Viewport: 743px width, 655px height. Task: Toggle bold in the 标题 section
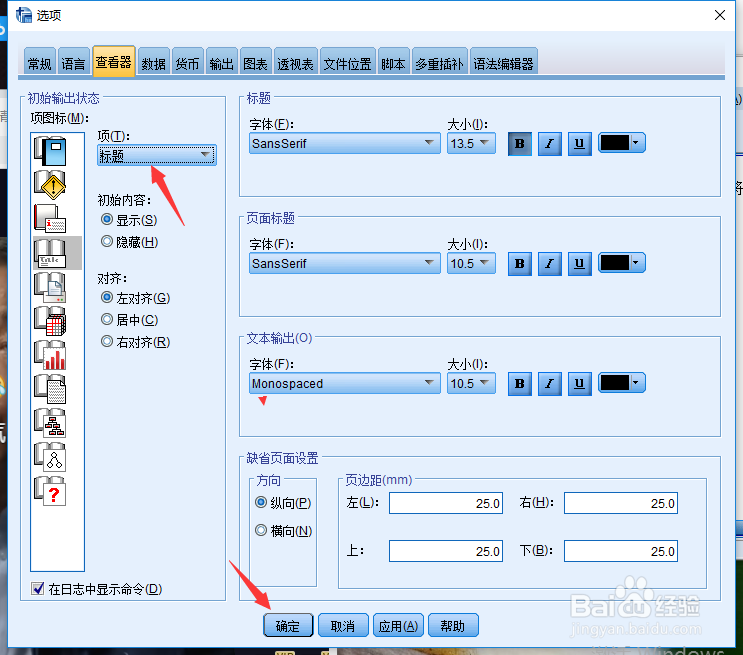pyautogui.click(x=520, y=144)
